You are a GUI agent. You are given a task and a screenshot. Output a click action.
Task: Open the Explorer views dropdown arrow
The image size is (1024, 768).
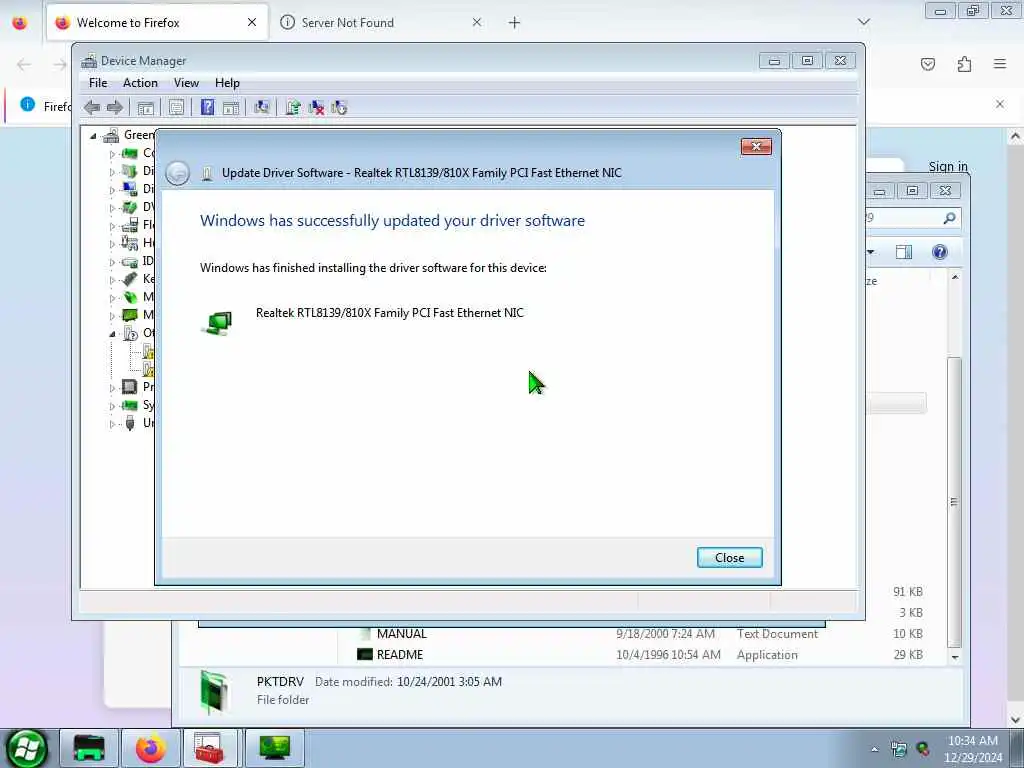871,252
